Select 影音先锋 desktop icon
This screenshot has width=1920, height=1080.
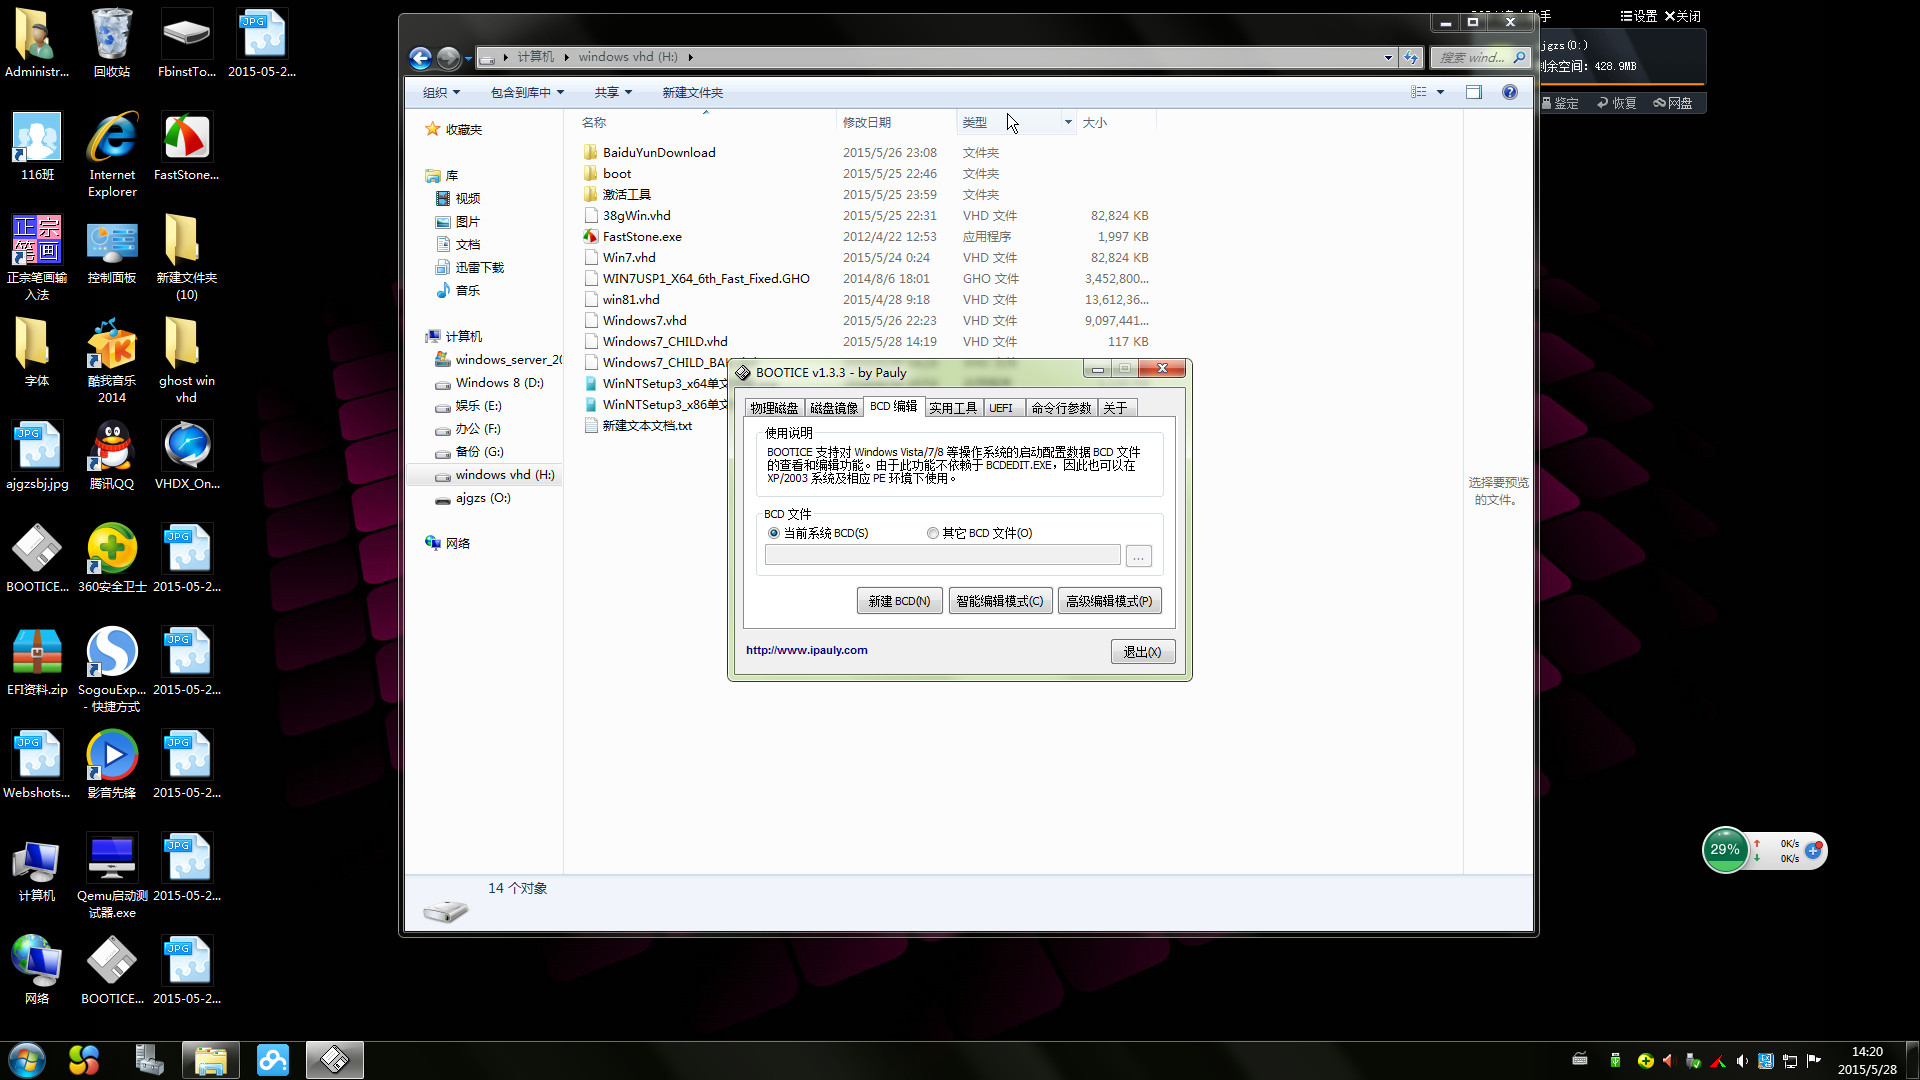pyautogui.click(x=112, y=764)
